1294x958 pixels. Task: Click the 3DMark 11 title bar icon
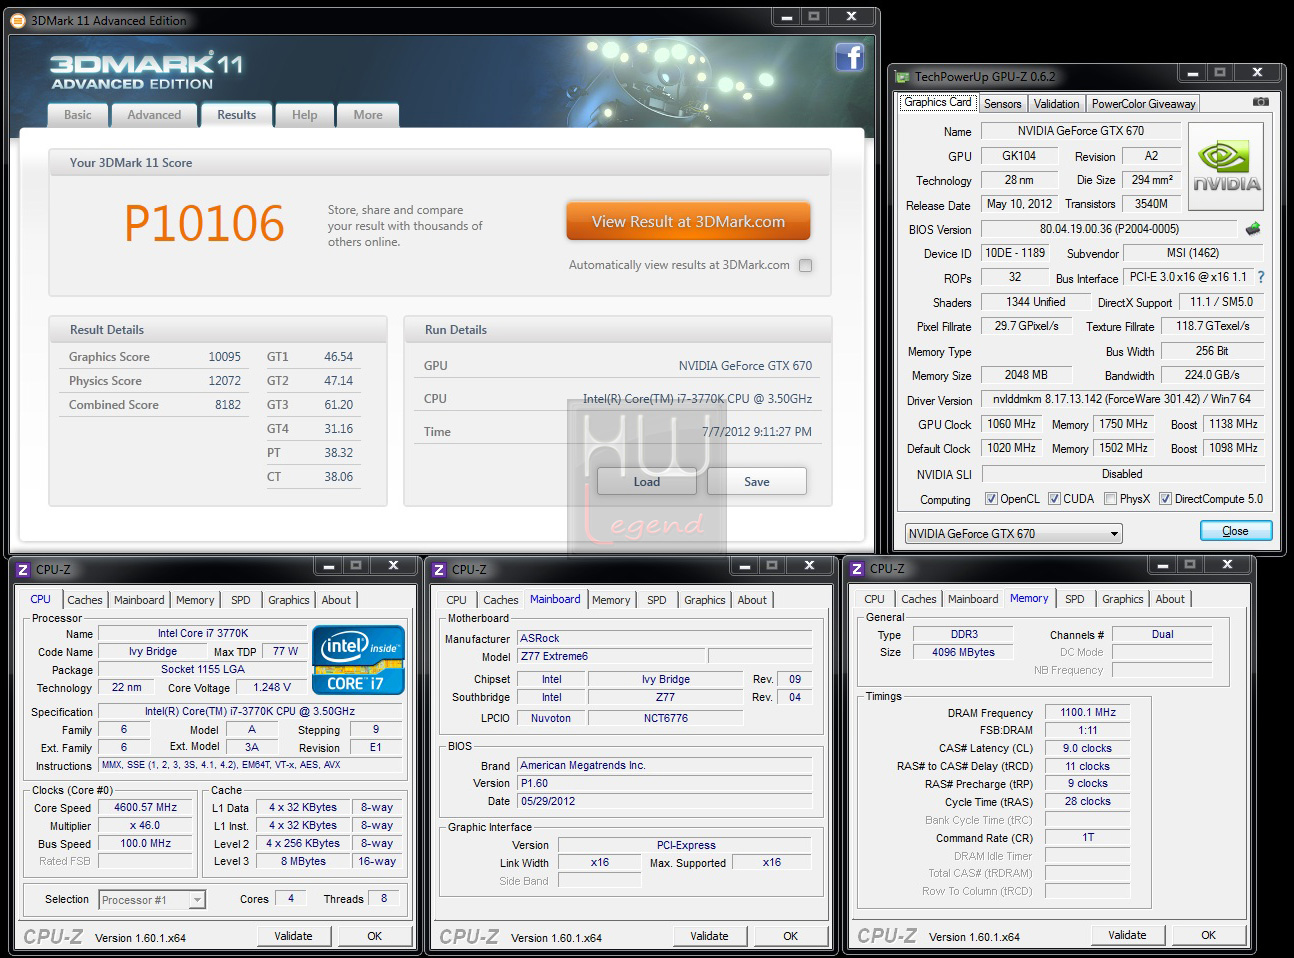16,20
